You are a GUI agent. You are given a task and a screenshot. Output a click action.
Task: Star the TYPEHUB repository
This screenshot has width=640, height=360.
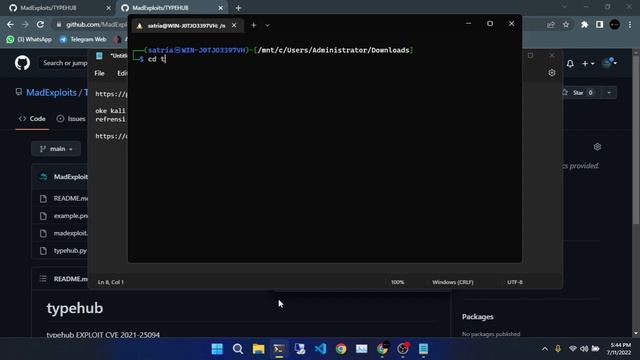click(578, 93)
